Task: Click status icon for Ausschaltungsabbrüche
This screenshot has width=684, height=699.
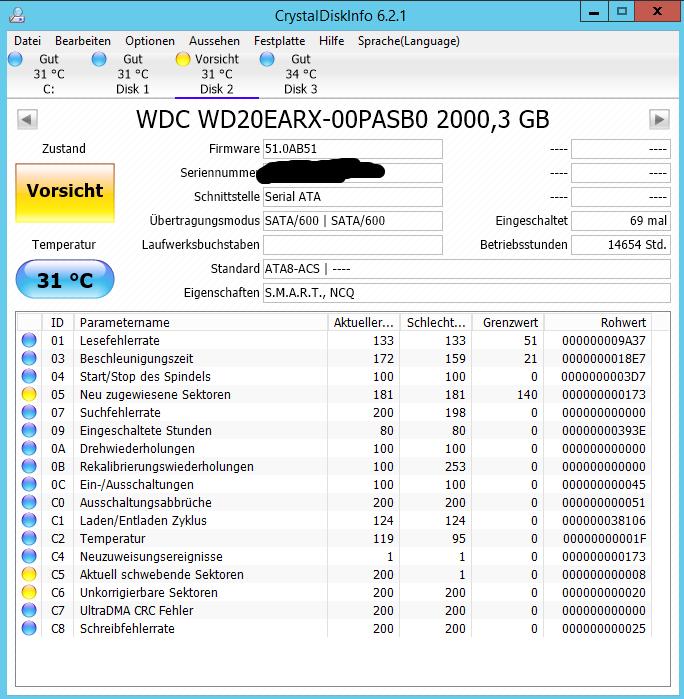Action: click(29, 502)
